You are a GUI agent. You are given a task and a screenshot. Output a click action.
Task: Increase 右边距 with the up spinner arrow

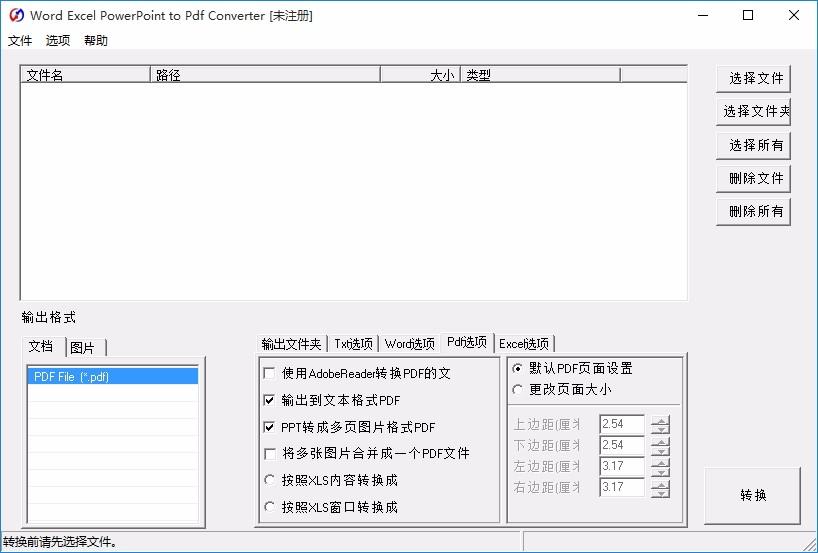tap(660, 484)
